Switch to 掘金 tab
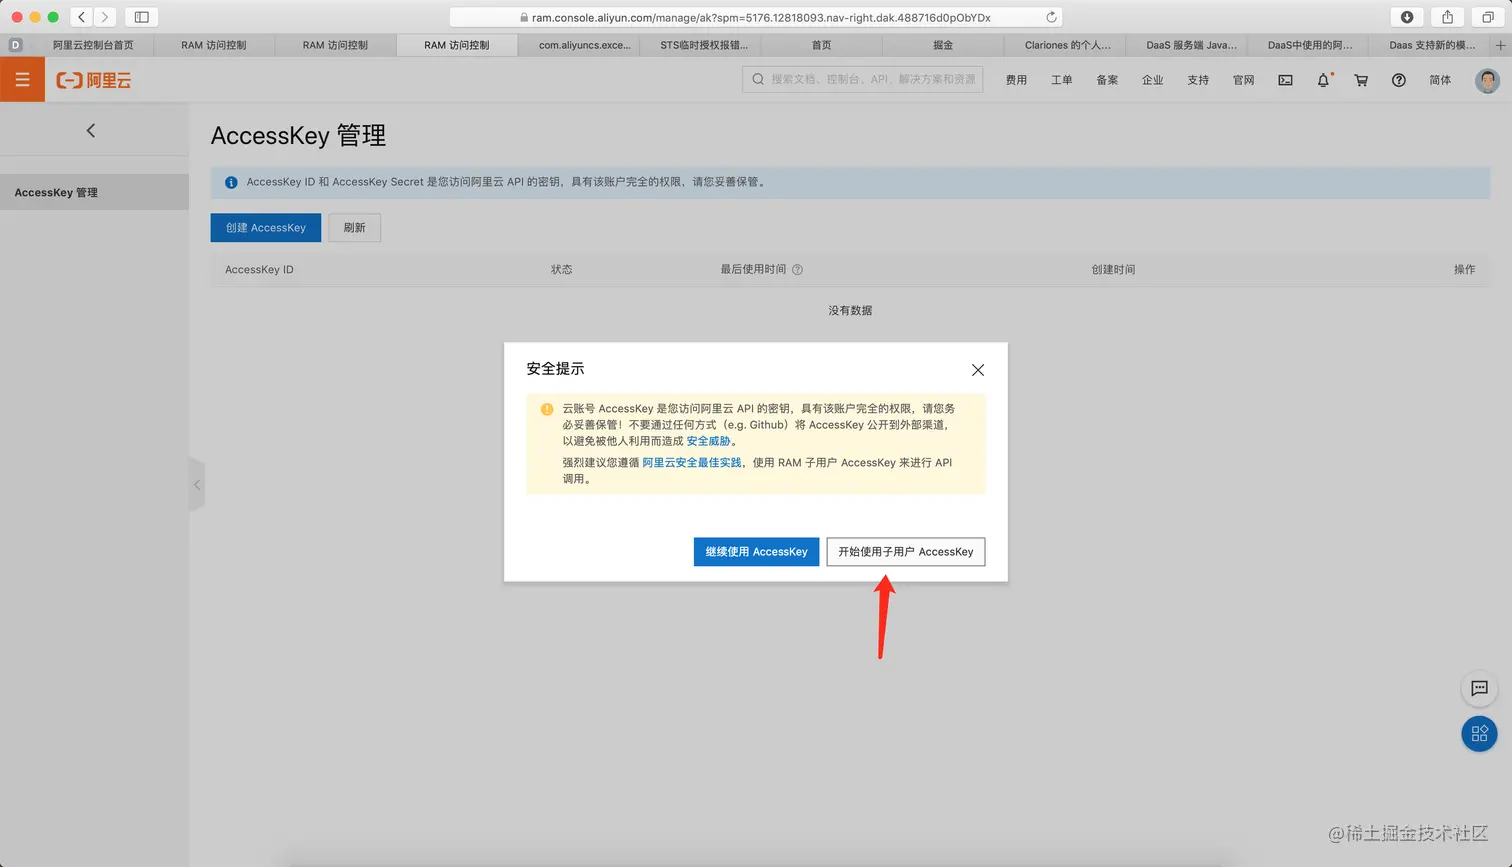 pos(943,45)
